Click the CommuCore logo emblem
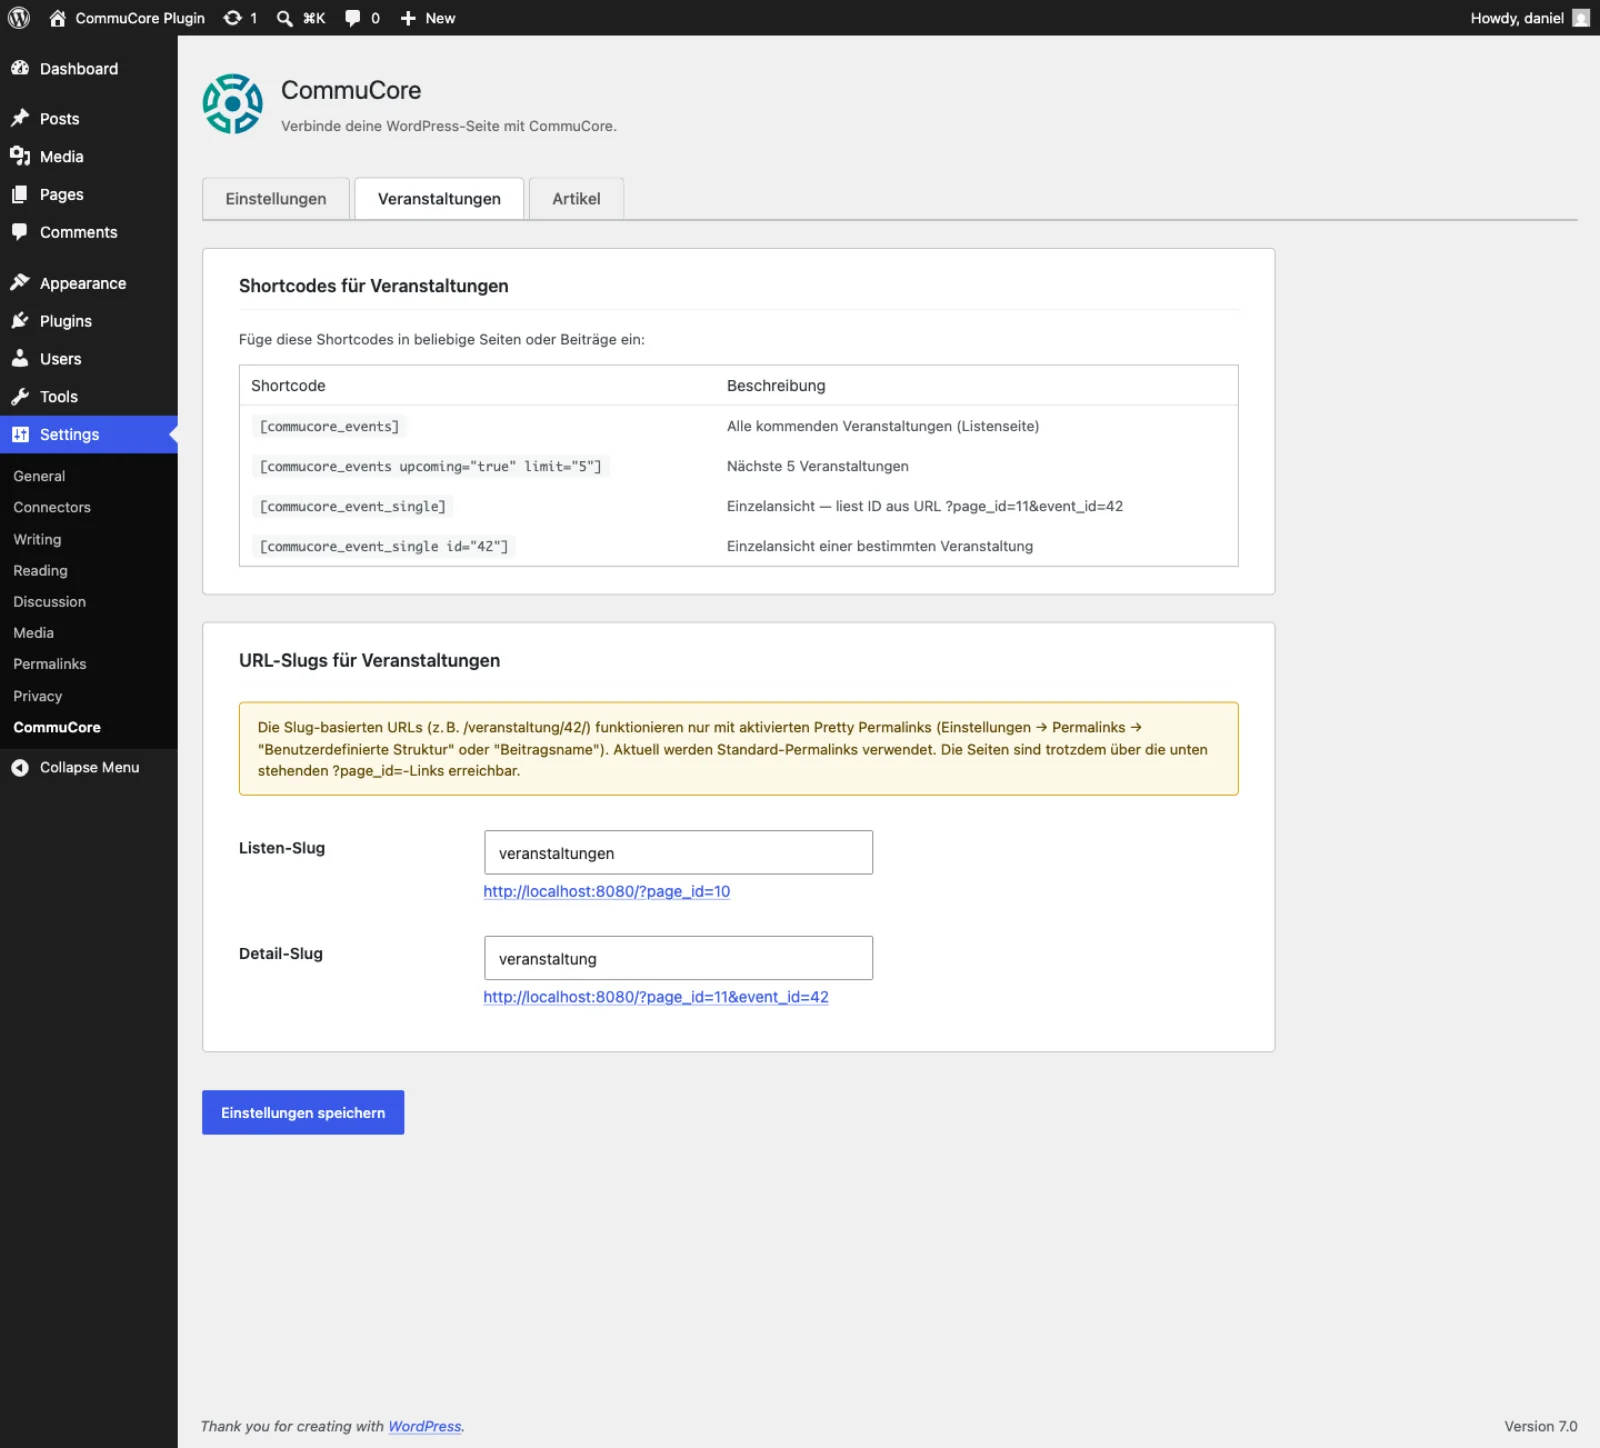 (233, 103)
